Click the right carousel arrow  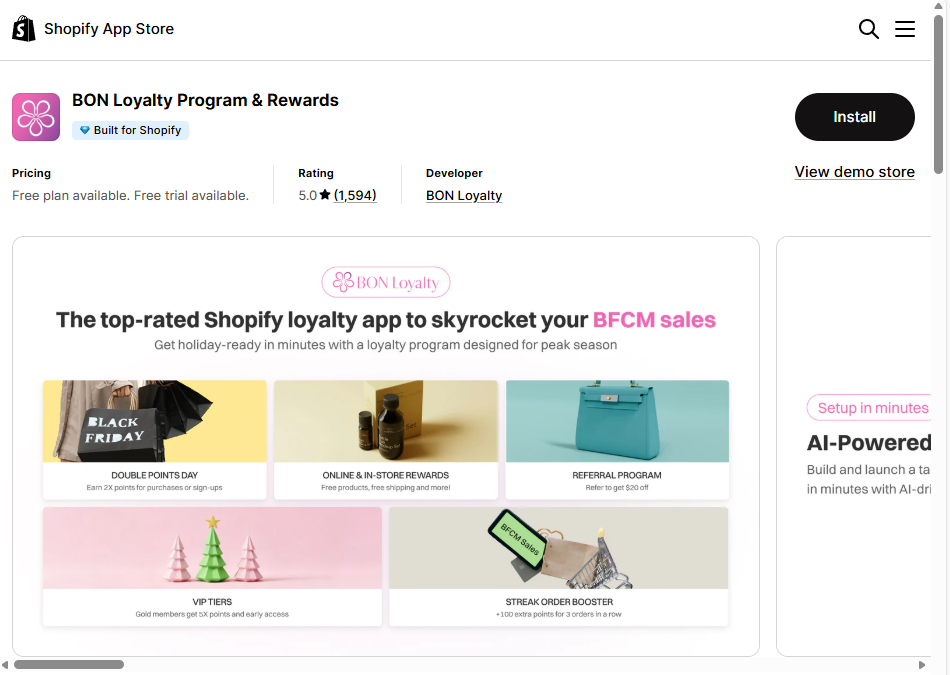pyautogui.click(x=922, y=663)
